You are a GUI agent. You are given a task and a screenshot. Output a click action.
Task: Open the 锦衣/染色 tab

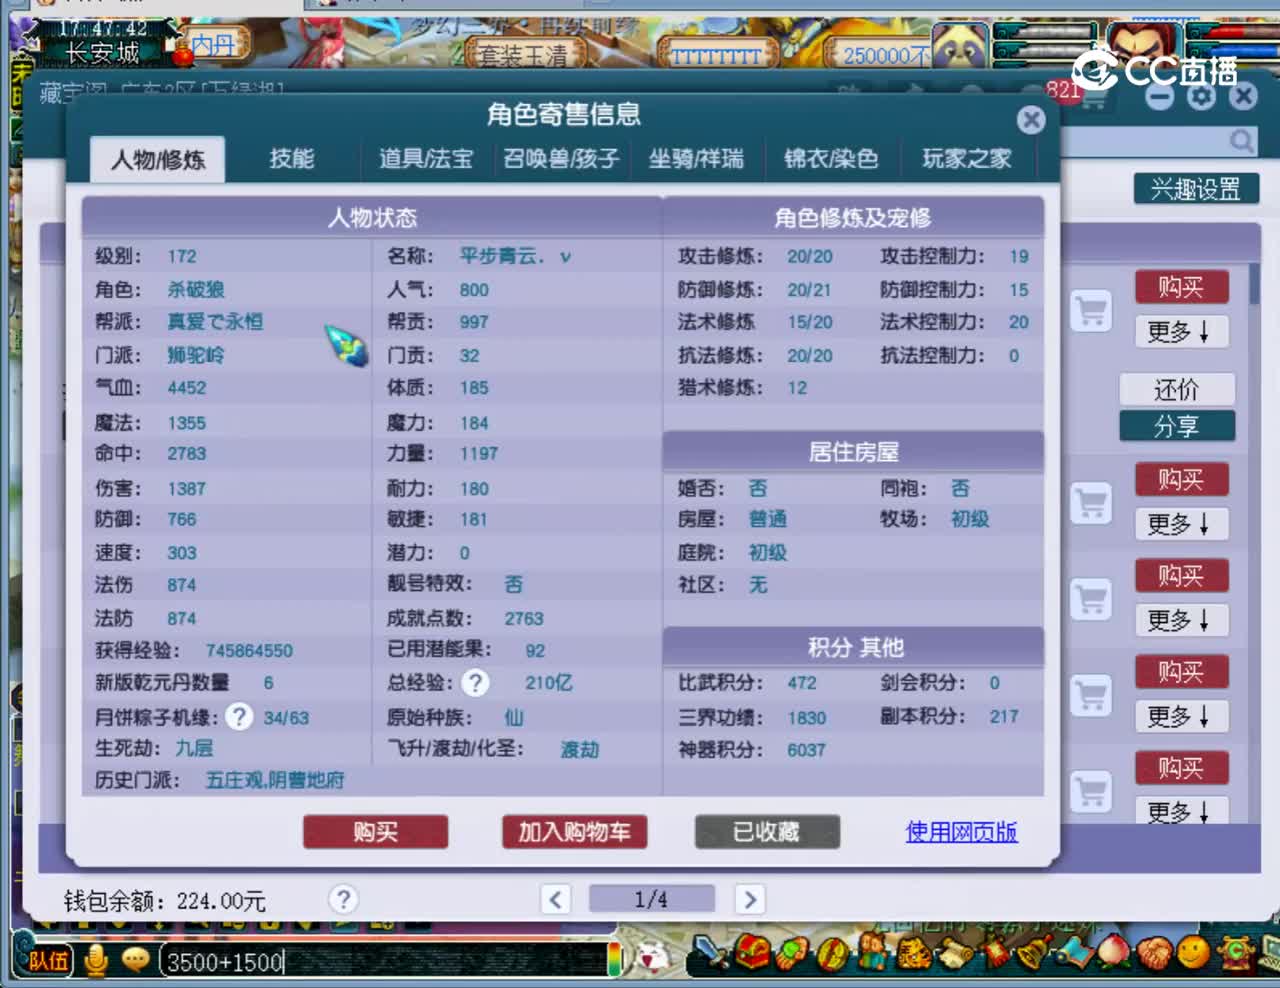click(831, 159)
